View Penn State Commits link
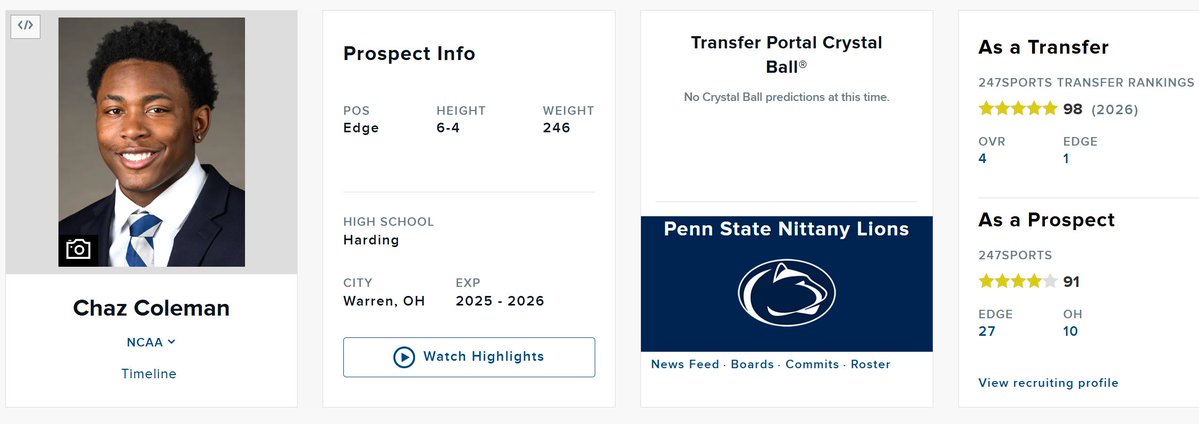This screenshot has width=1199, height=424. coord(812,364)
